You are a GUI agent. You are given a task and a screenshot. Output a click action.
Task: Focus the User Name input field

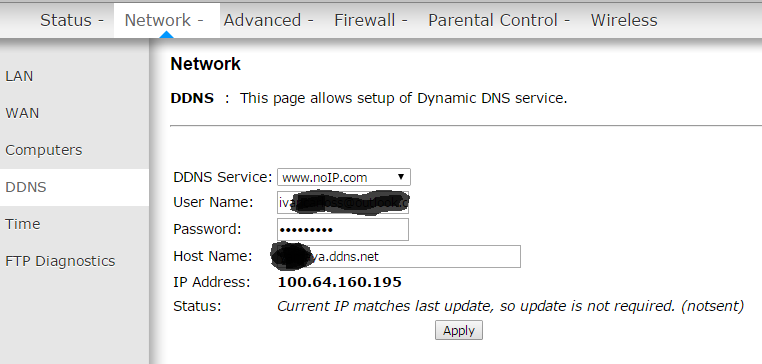click(x=343, y=203)
